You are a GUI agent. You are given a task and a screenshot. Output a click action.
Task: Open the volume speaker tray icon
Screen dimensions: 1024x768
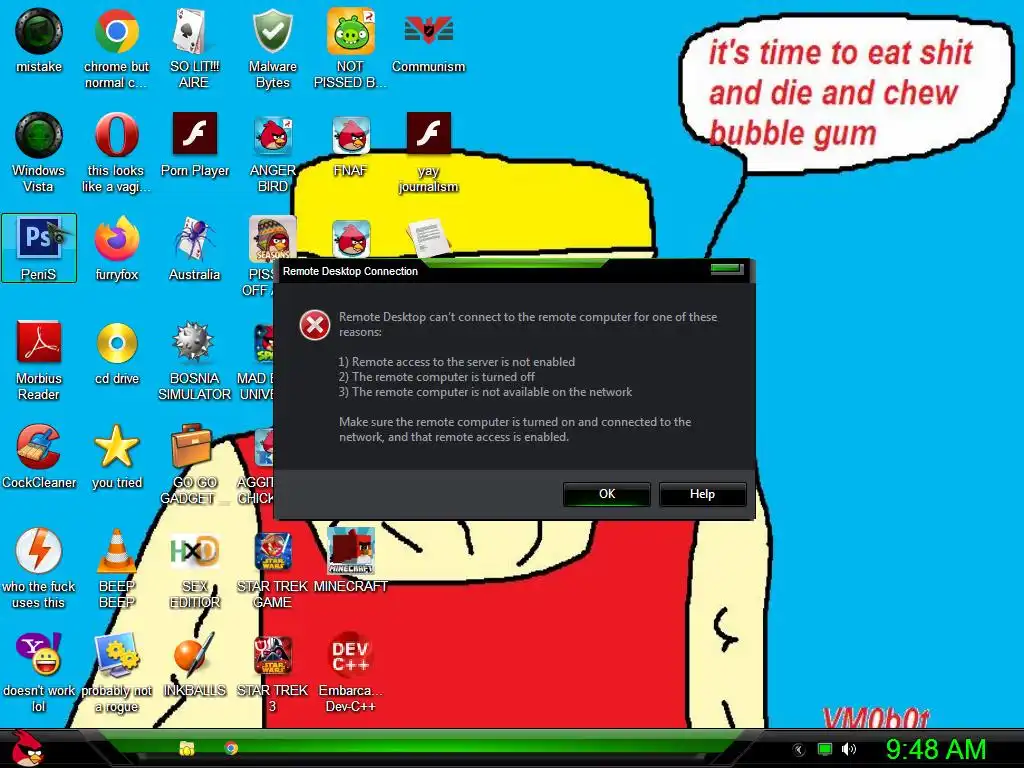(x=849, y=749)
